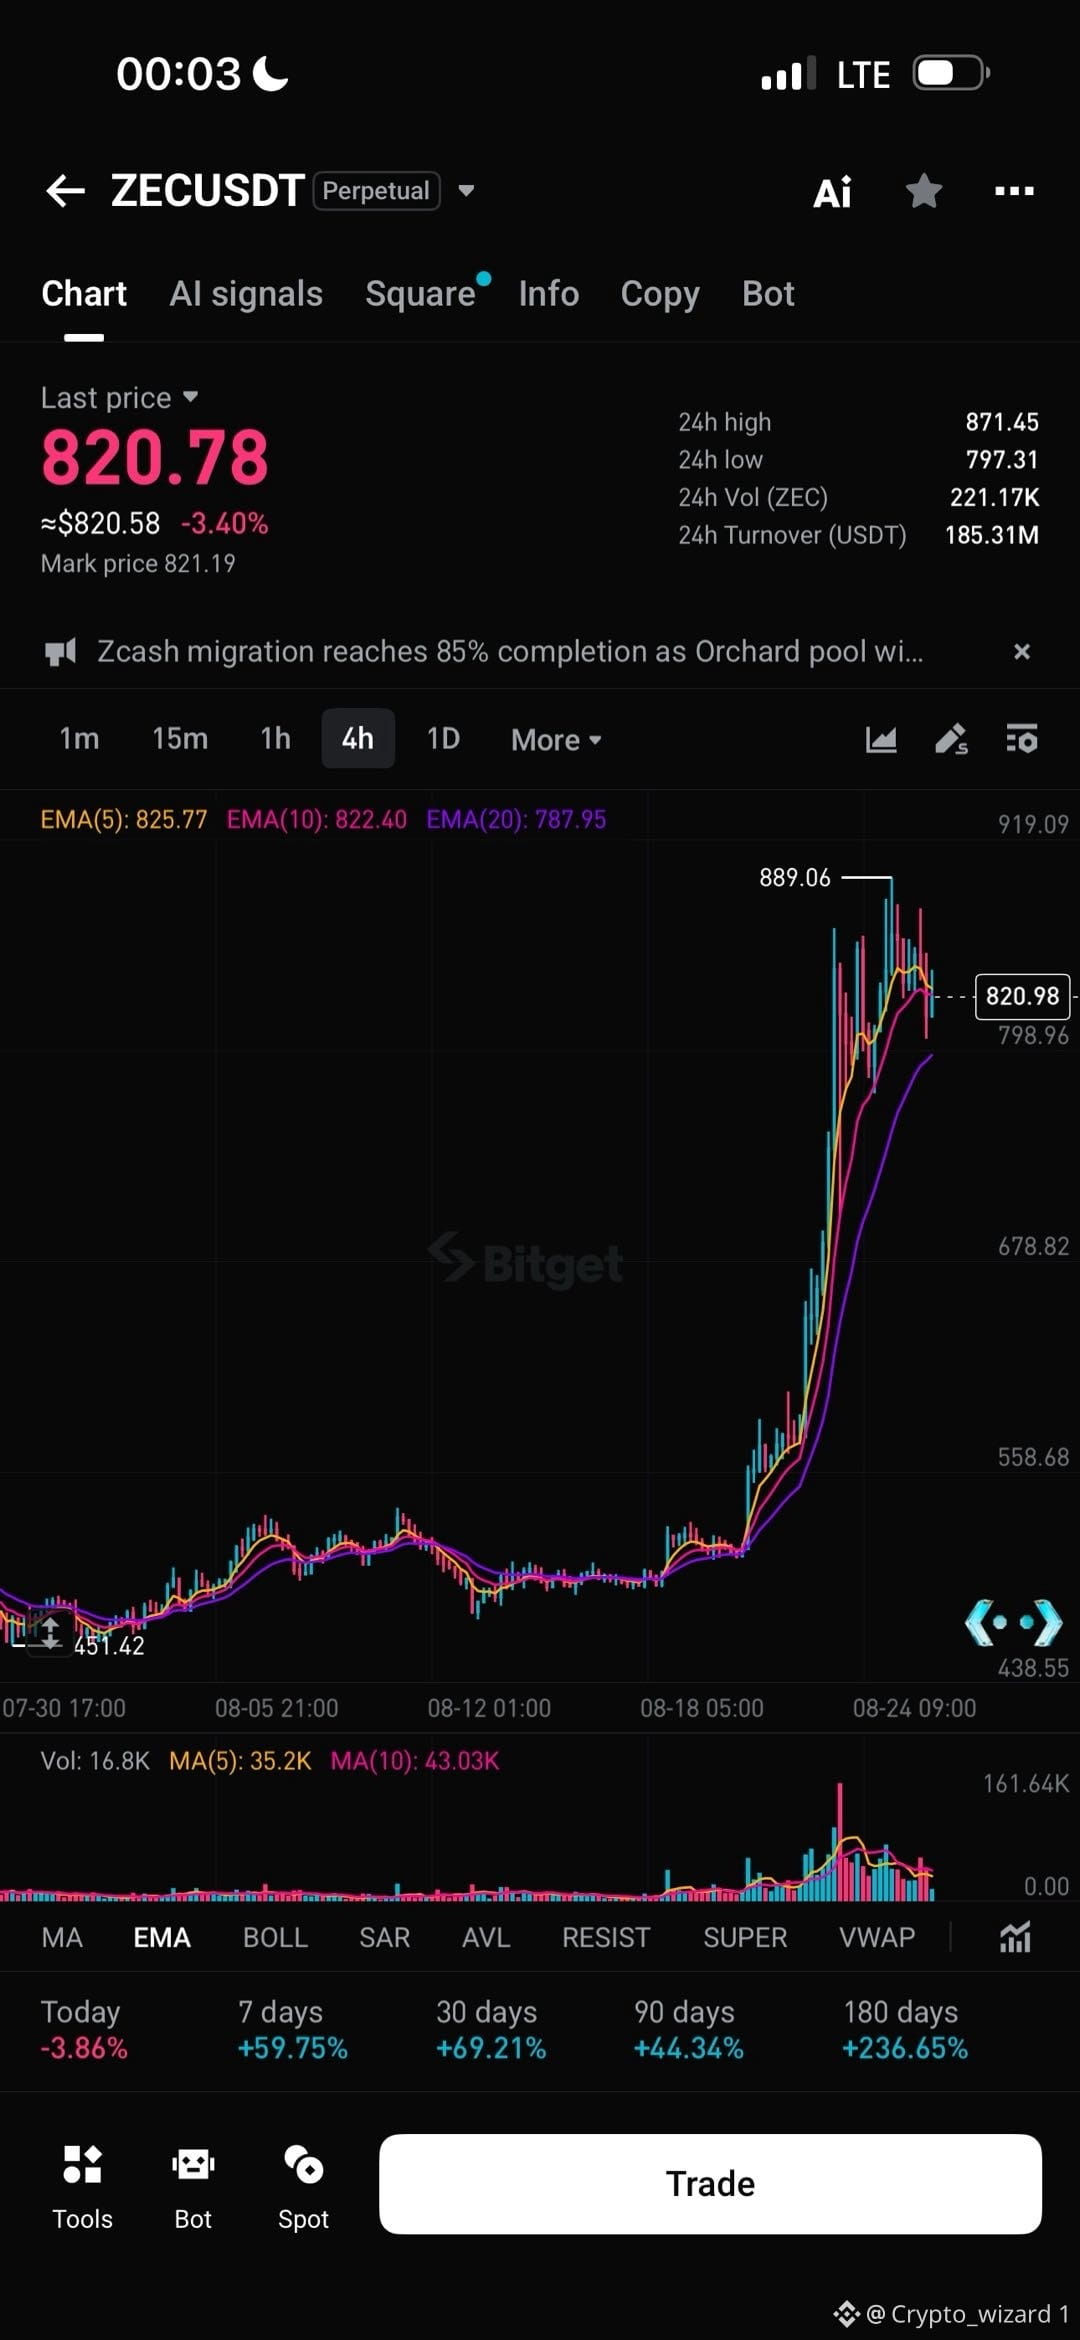Expand chart with the vertical arrows icon

(x=50, y=1634)
